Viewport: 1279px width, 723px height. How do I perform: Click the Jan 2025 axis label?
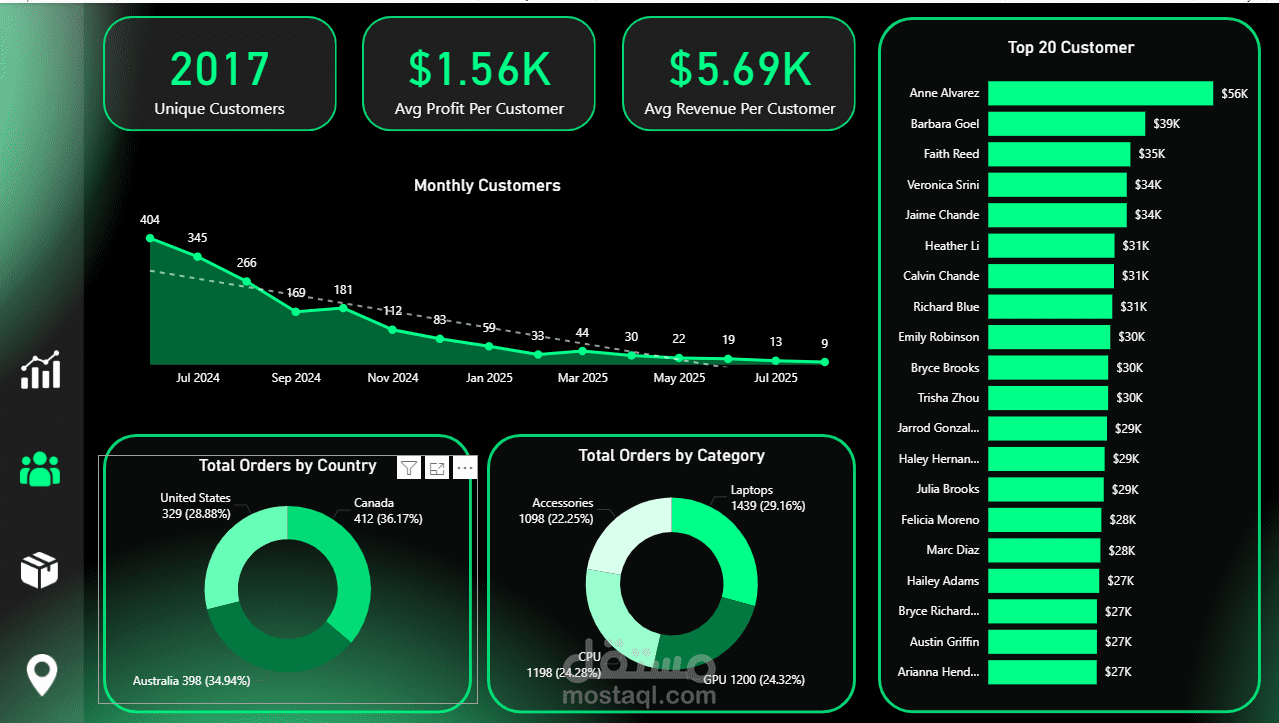coord(489,378)
